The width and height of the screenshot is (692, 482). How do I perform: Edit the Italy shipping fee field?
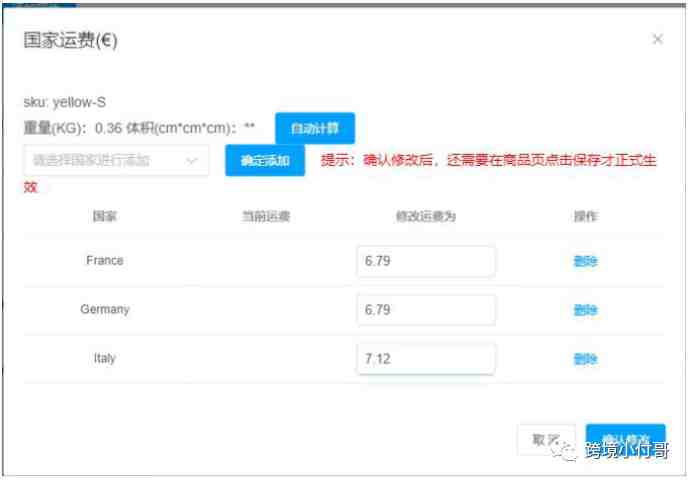pos(426,359)
